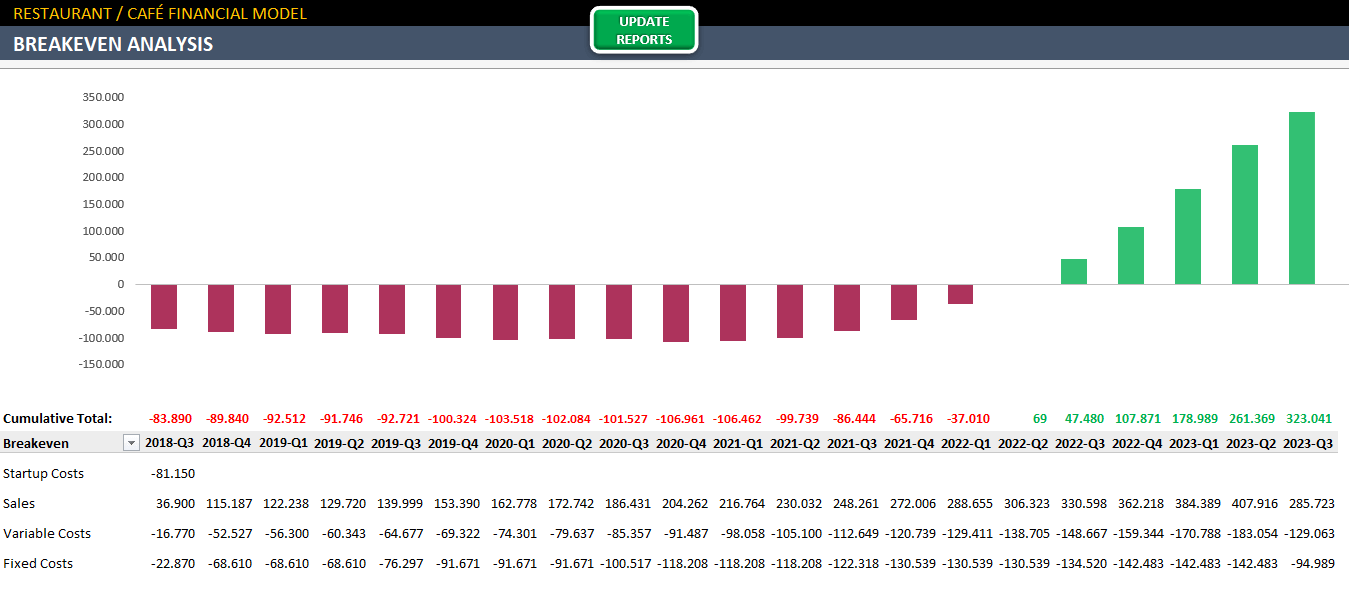
Task: Select the Variable Costs row label
Action: [47, 533]
